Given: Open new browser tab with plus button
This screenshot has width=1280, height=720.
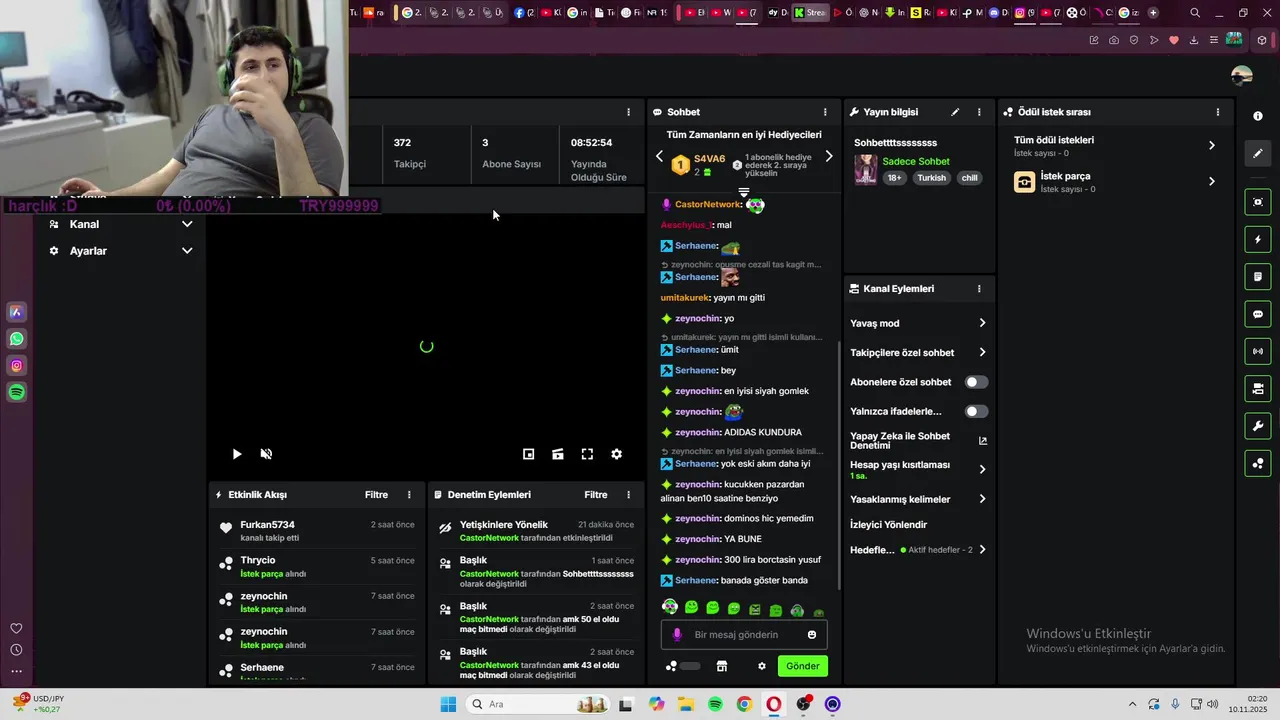Looking at the screenshot, I should (1153, 13).
